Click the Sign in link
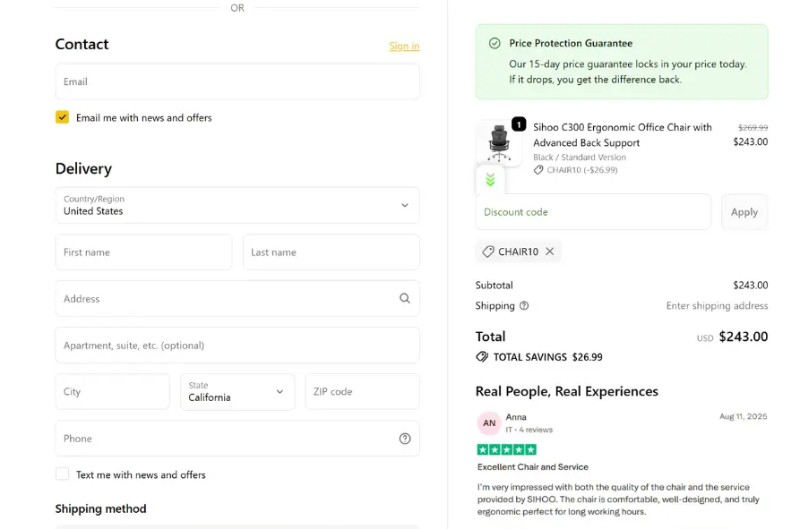Viewport: 800px width, 529px height. coord(404,46)
